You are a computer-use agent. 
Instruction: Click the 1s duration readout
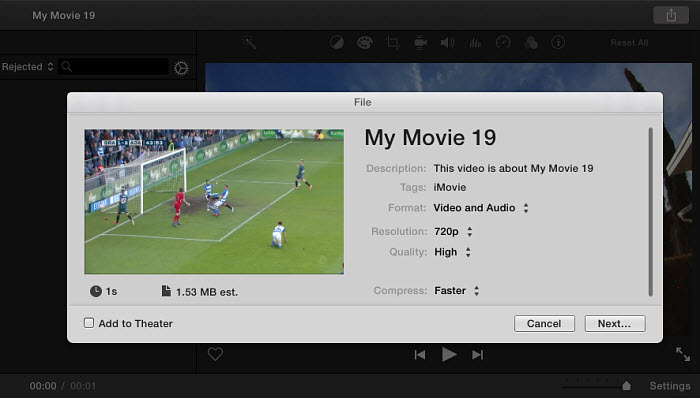point(104,291)
